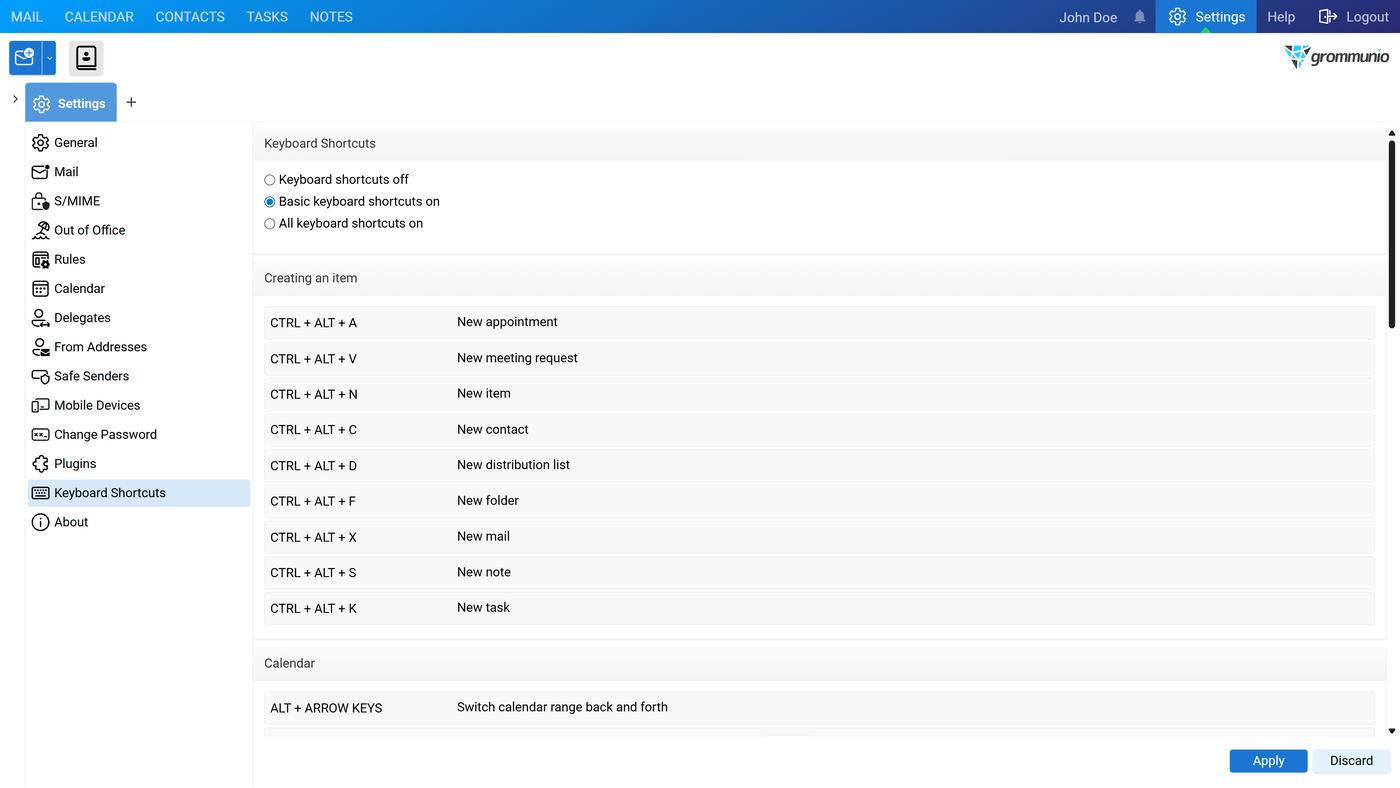Click the Change Password icon
The height and width of the screenshot is (788, 1400).
(x=41, y=435)
